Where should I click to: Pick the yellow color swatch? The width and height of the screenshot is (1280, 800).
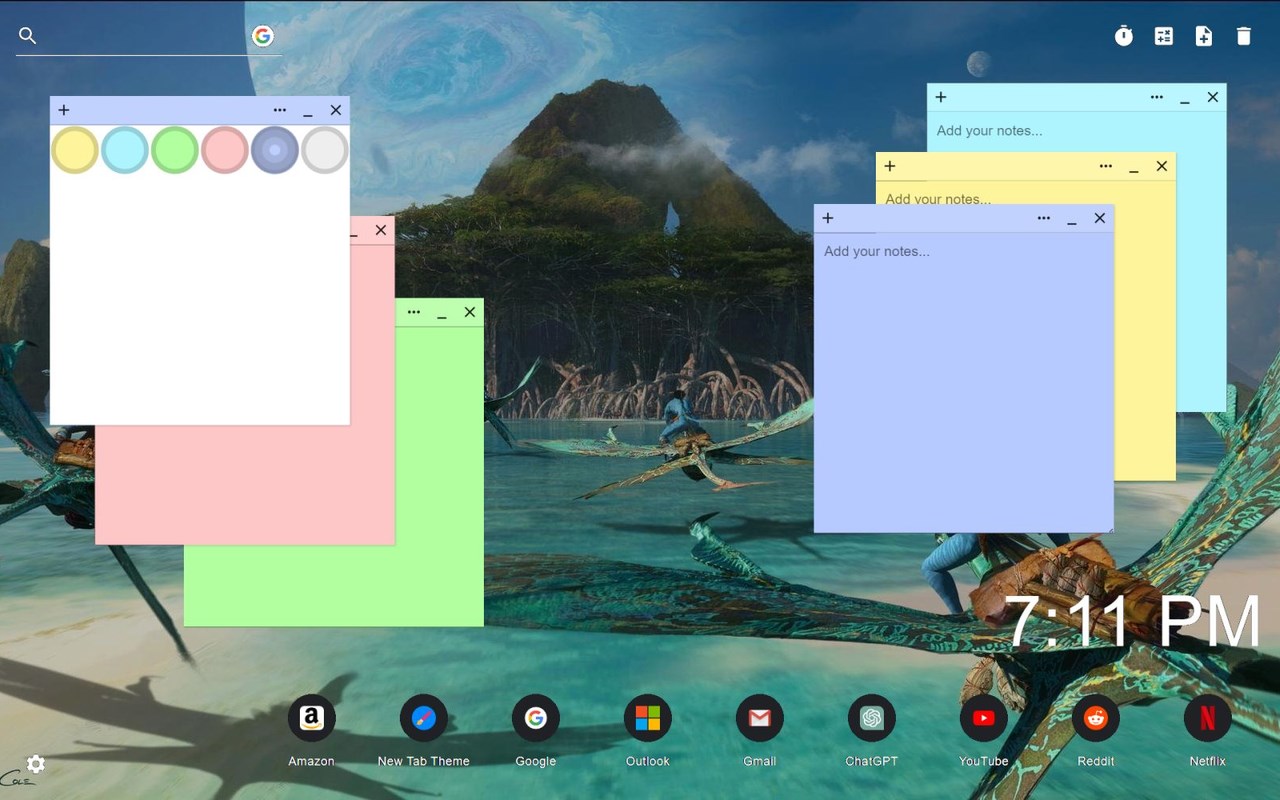click(75, 150)
